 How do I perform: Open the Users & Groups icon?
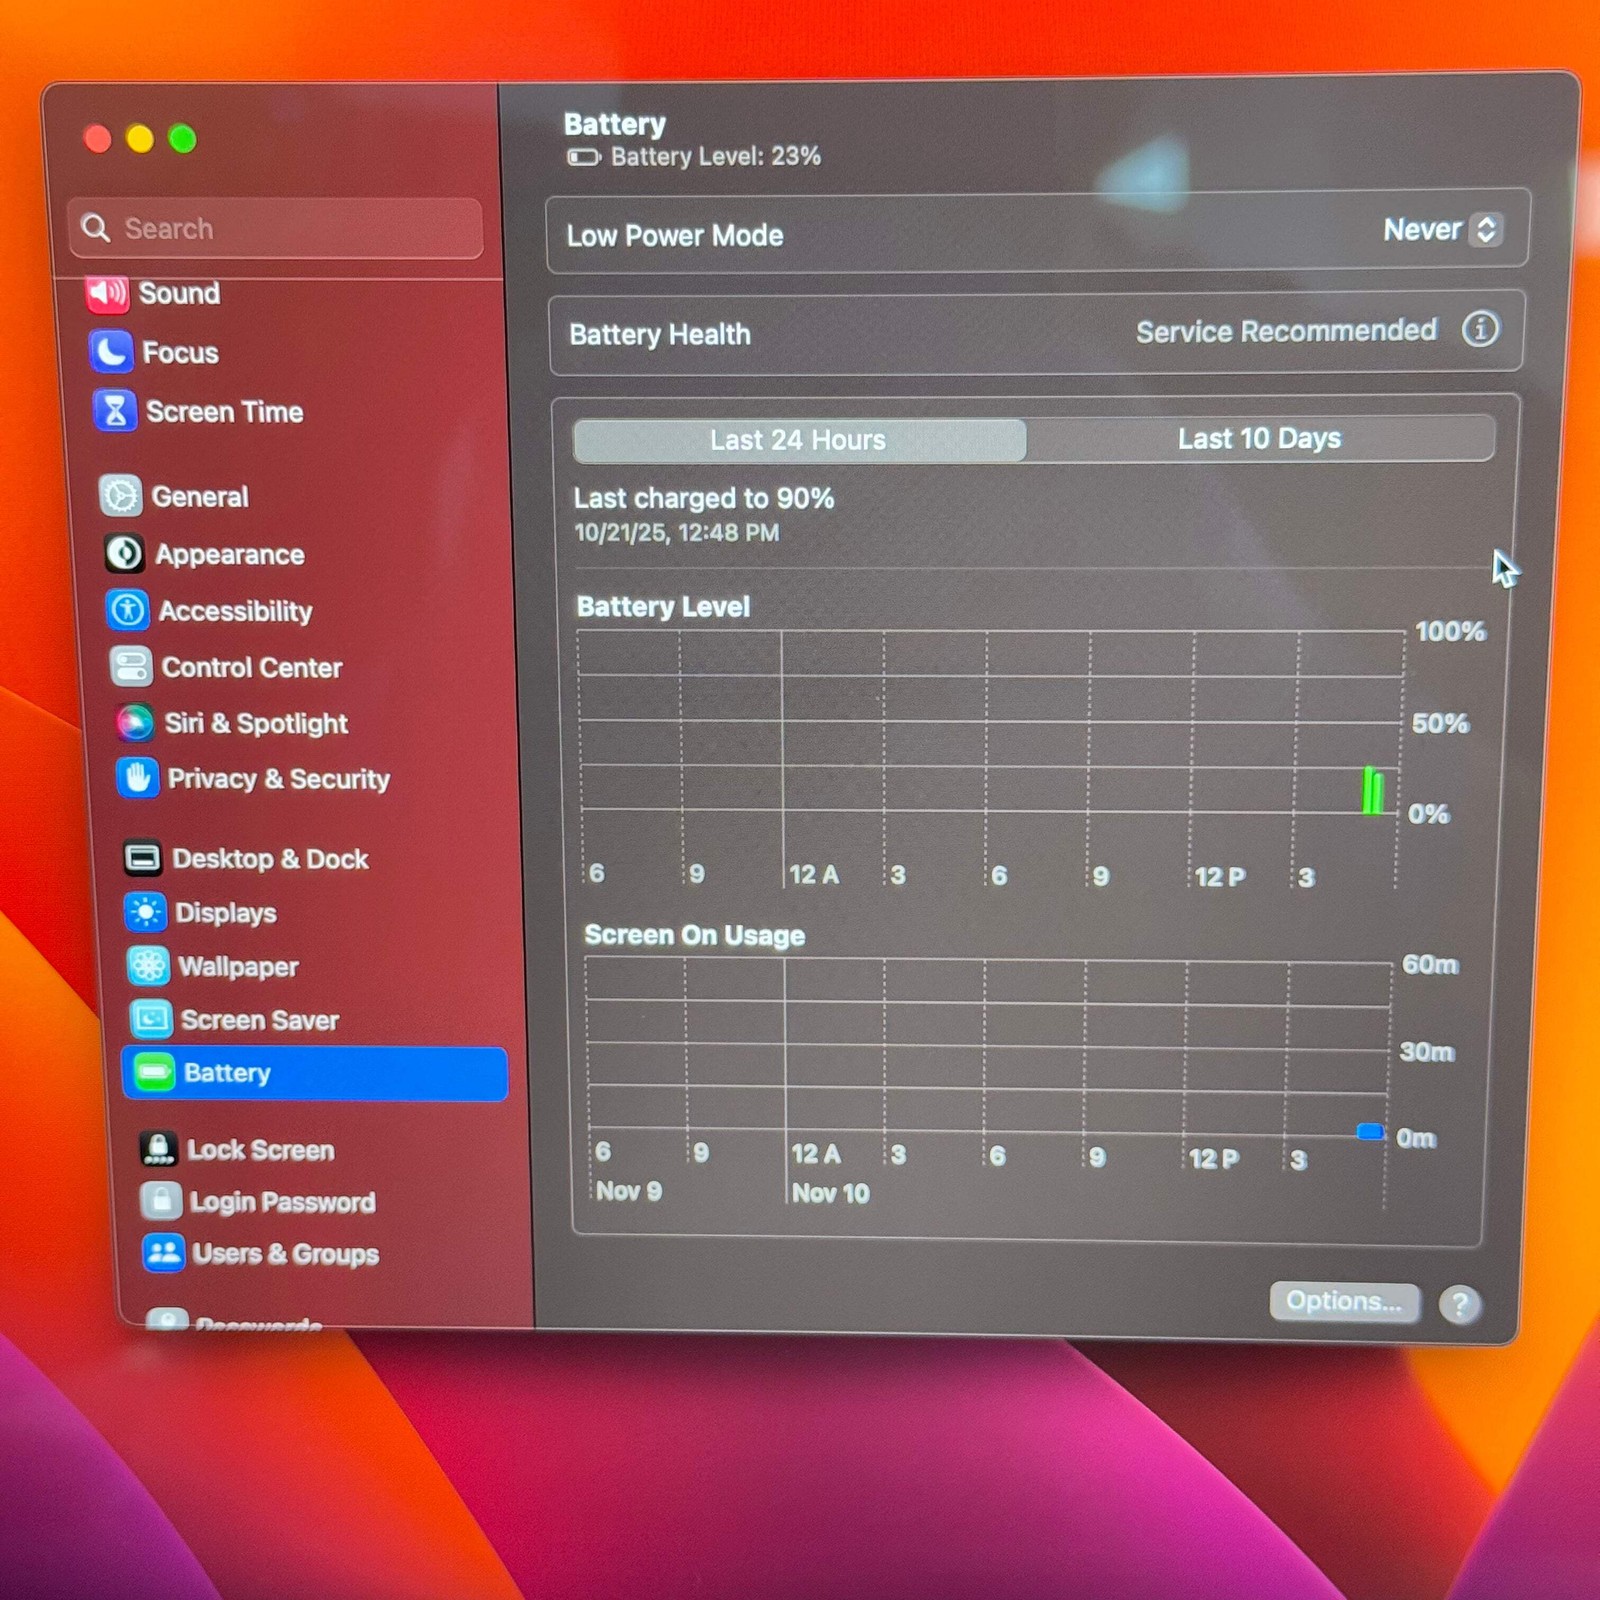point(164,1252)
